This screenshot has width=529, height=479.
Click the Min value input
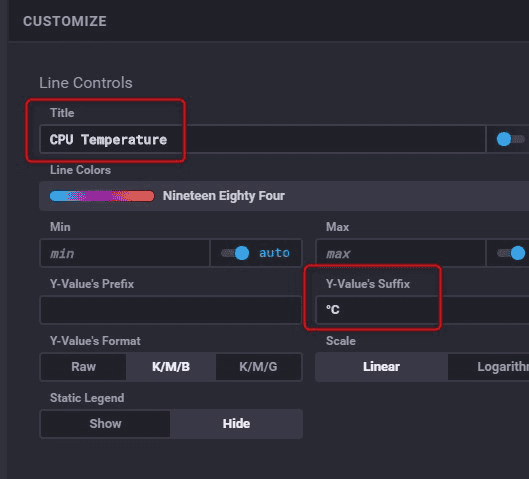coord(125,253)
